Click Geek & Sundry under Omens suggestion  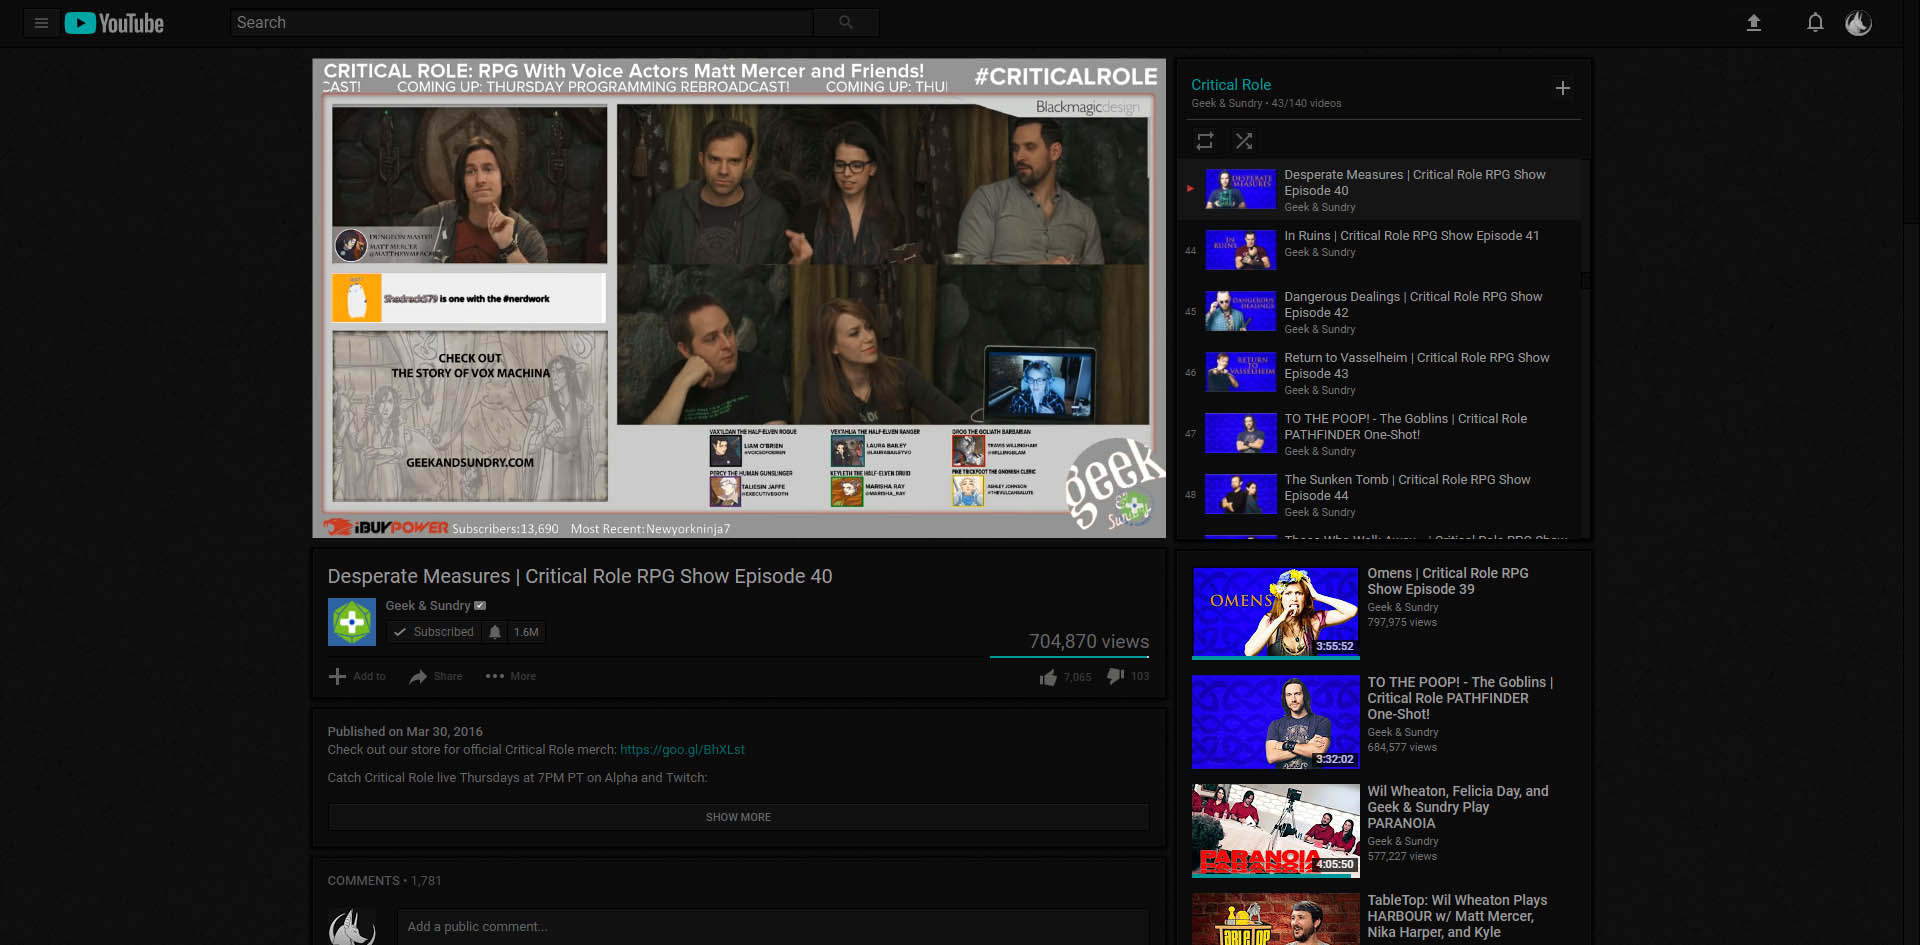(x=1403, y=607)
